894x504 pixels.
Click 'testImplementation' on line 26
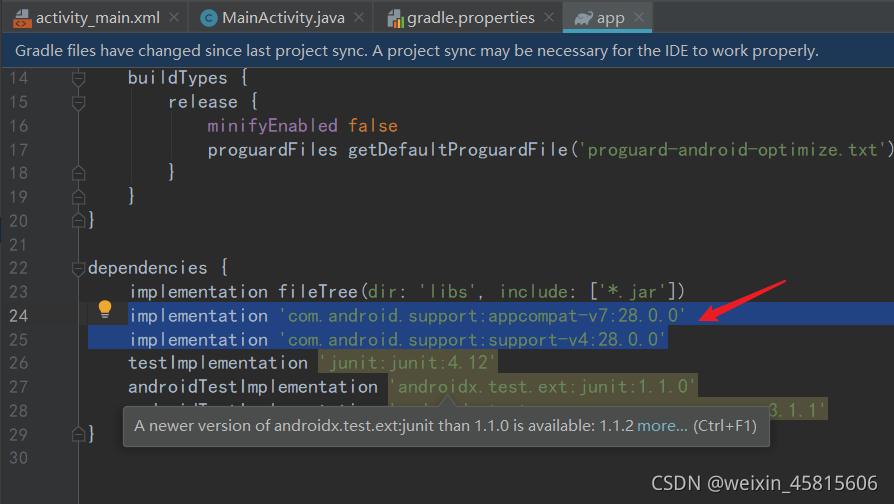(x=218, y=363)
